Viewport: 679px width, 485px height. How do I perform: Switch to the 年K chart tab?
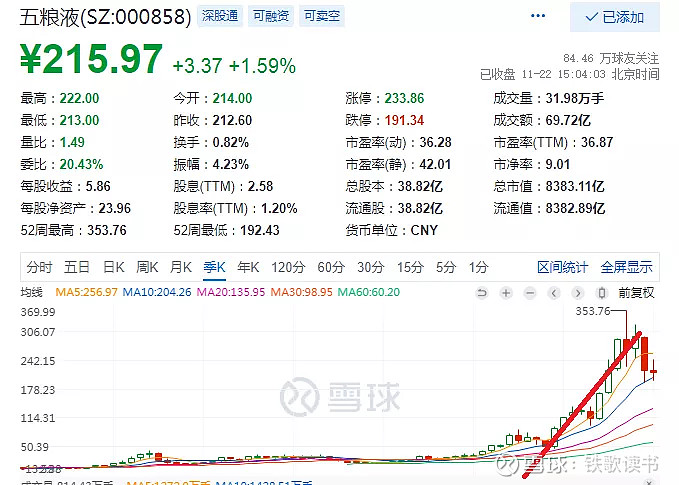[248, 267]
